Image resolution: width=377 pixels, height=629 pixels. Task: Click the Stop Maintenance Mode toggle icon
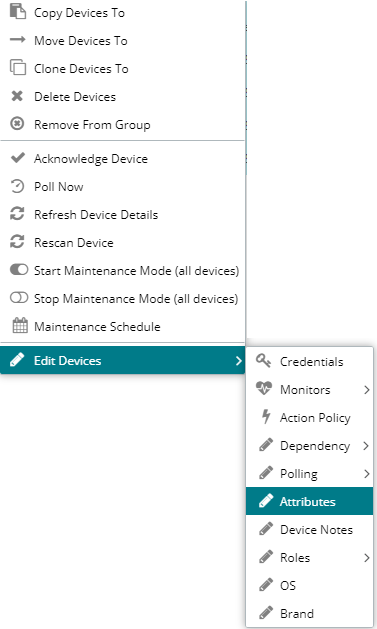19,298
